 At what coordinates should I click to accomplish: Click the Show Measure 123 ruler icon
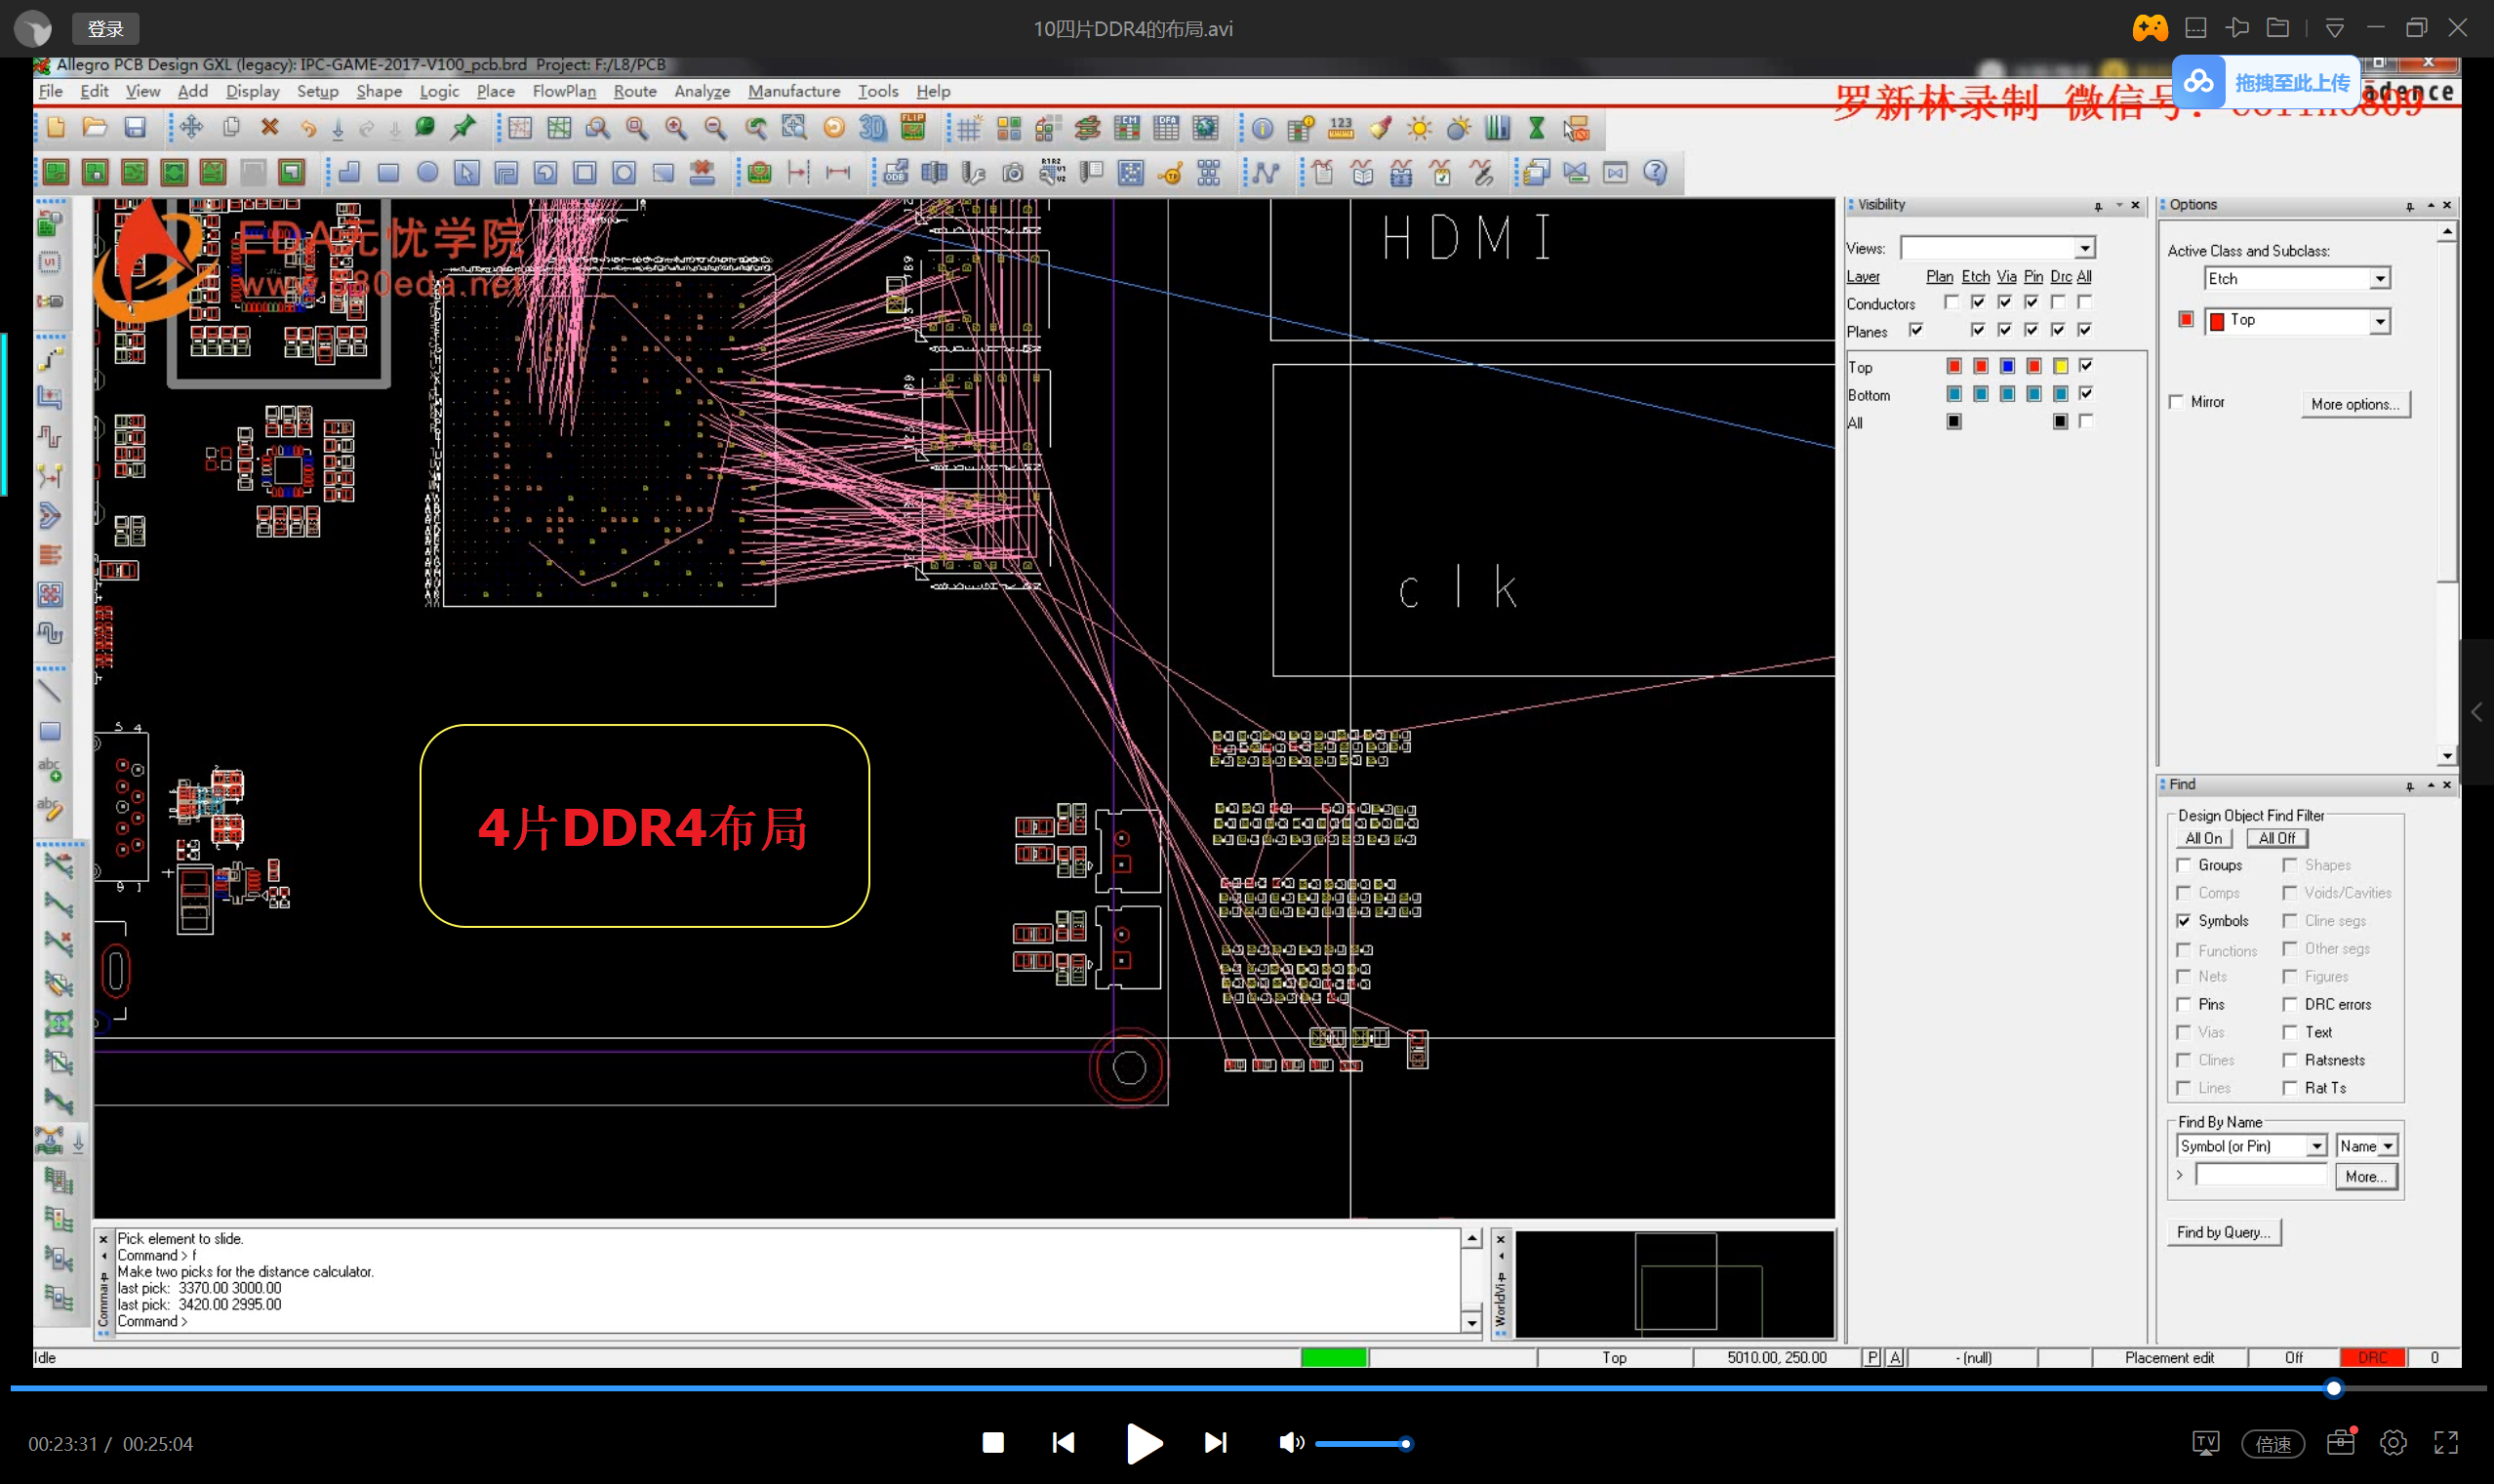[1340, 128]
